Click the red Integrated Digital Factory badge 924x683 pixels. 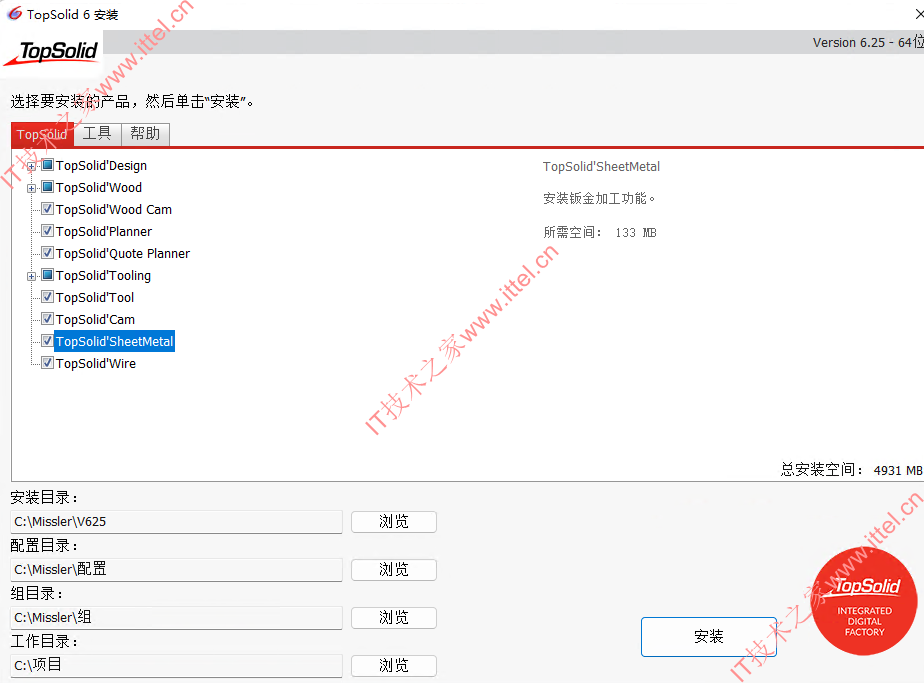pos(864,601)
